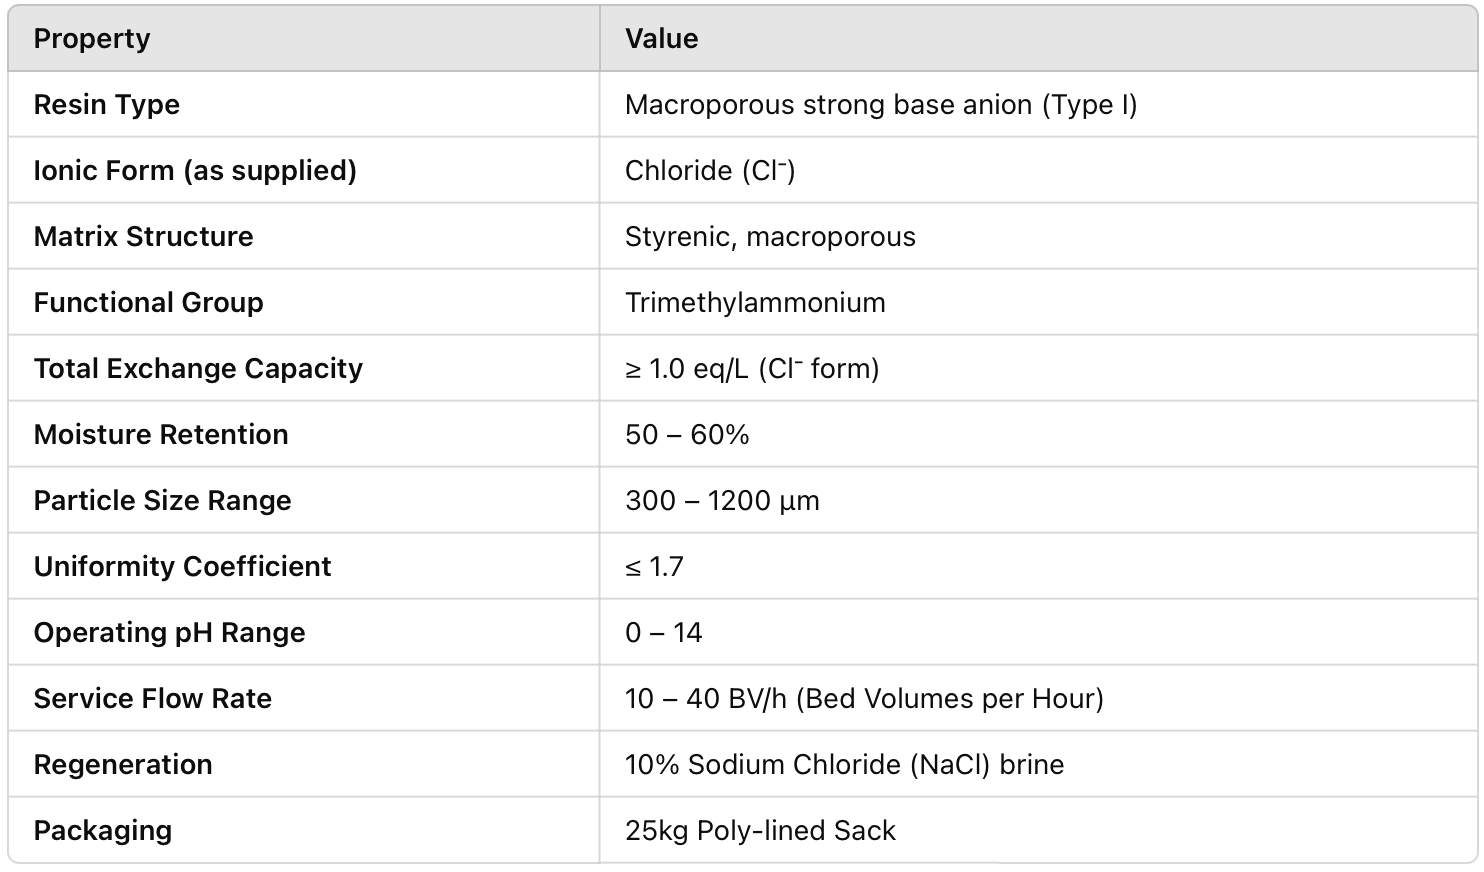Click the Matrix Structure label

coord(143,237)
